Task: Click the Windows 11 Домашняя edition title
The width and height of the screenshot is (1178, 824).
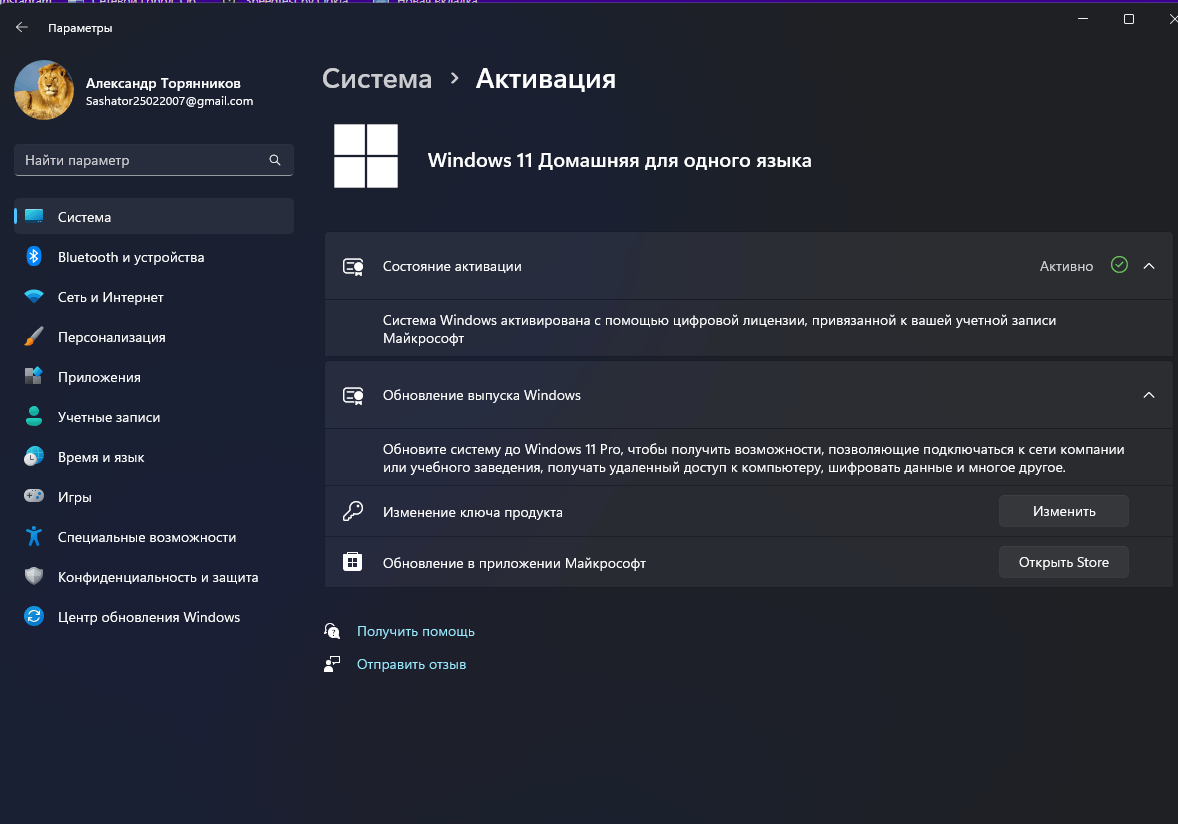Action: [x=619, y=160]
